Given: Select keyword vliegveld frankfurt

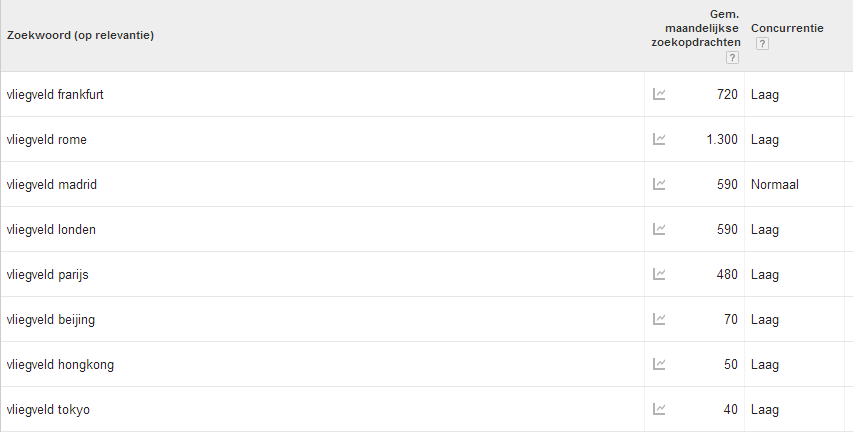Looking at the screenshot, I should [55, 95].
